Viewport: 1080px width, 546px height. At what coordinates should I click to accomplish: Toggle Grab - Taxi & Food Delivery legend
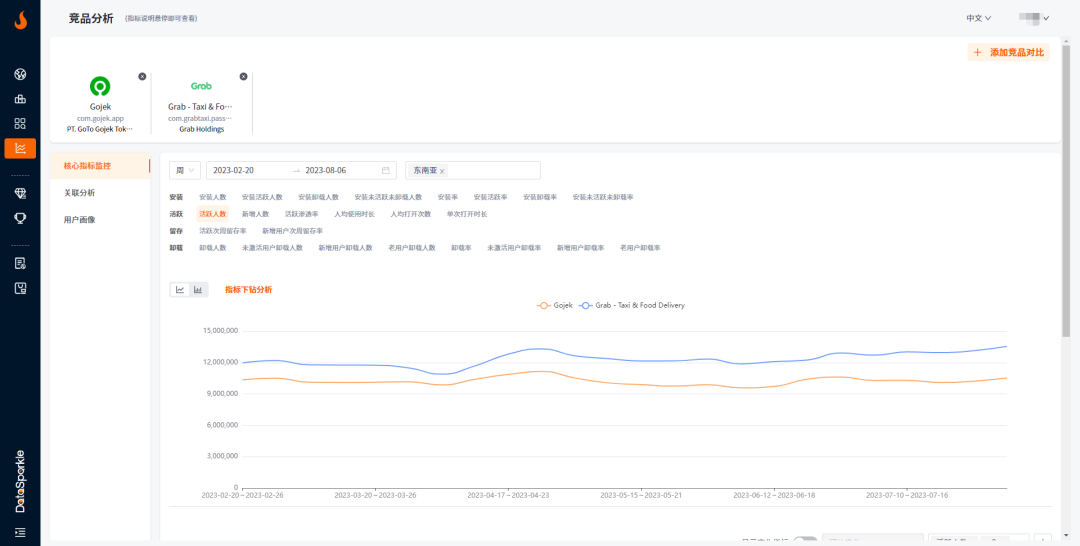(632, 305)
